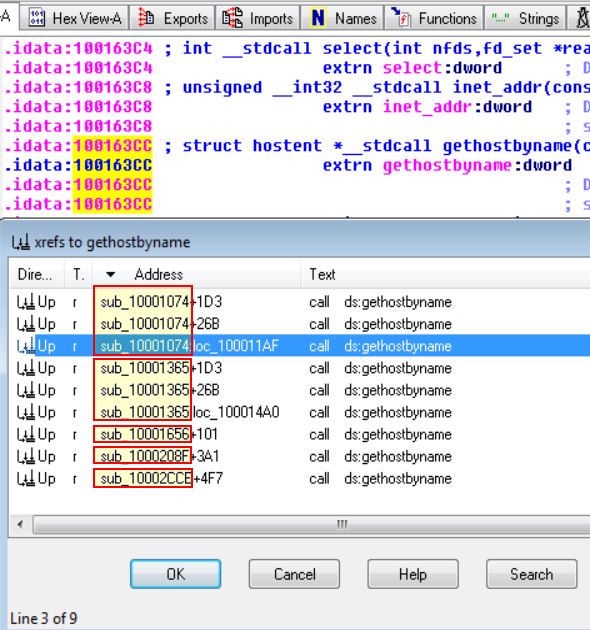Click call text in sub_10001074+1D3 row
The image size is (590, 630).
(380, 302)
